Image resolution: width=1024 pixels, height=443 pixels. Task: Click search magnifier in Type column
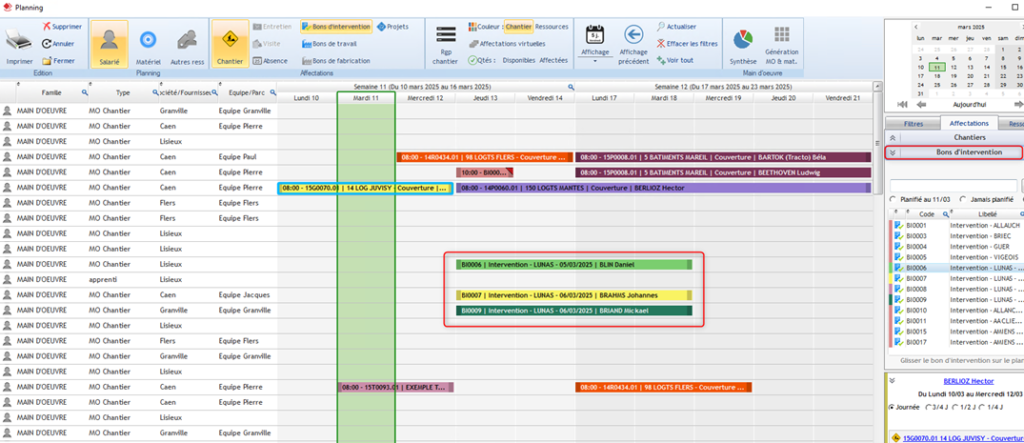(155, 93)
